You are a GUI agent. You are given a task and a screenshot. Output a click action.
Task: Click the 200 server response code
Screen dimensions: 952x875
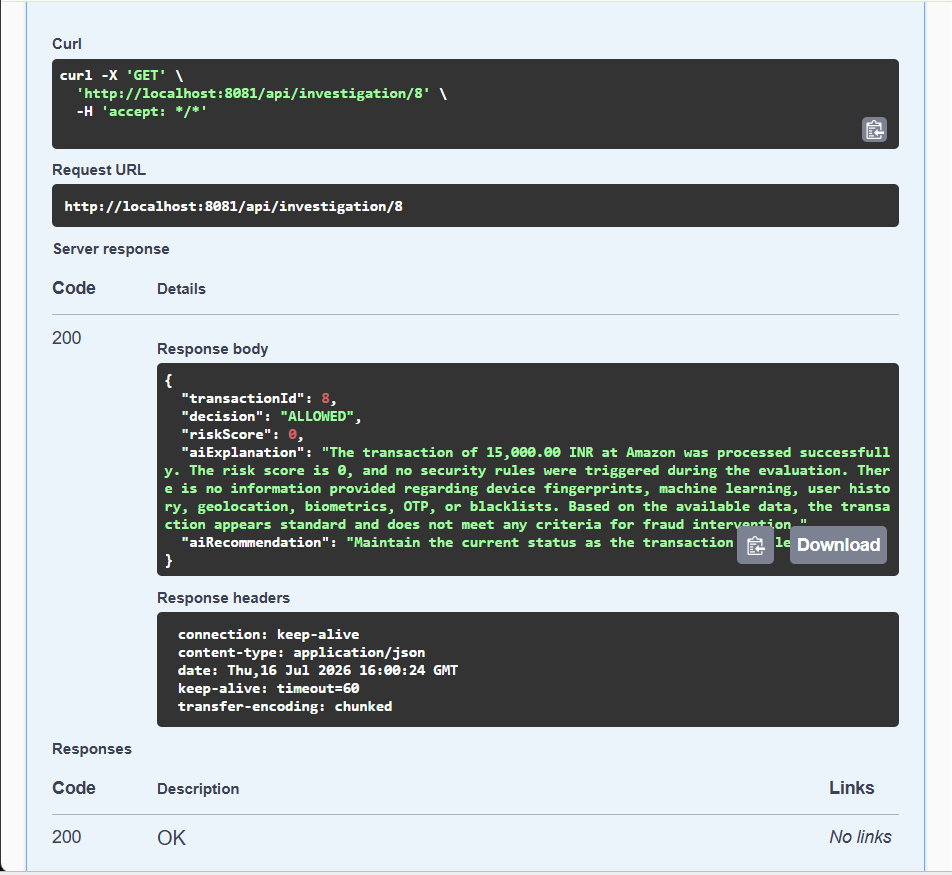tap(67, 338)
